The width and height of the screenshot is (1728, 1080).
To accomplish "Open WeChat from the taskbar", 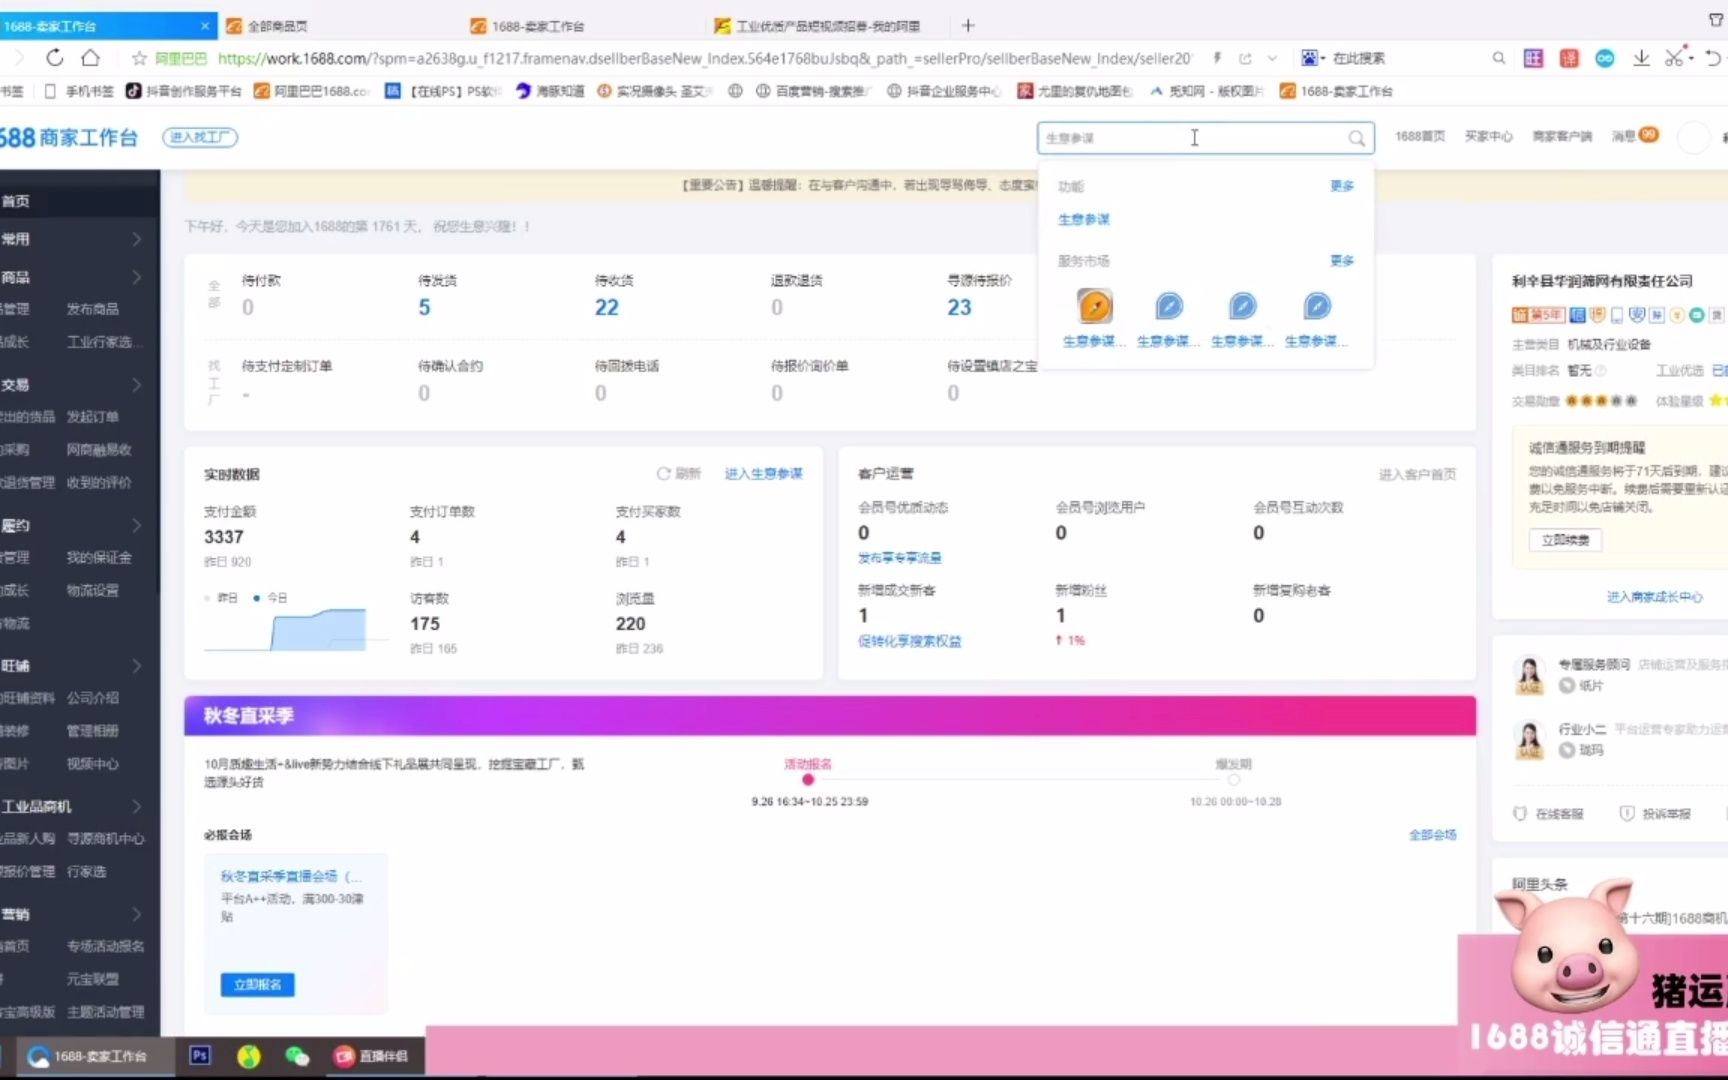I will [297, 1056].
